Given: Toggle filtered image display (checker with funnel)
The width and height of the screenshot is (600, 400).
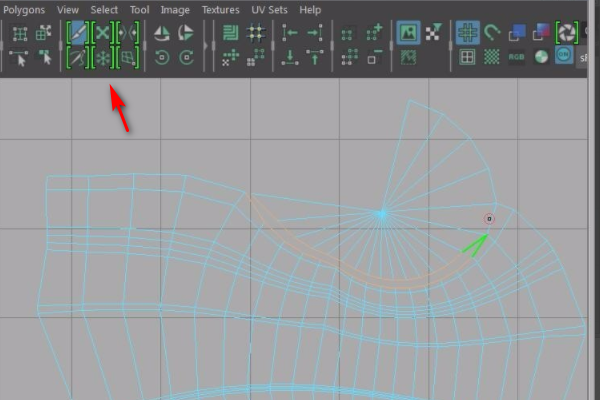Looking at the screenshot, I should [x=434, y=33].
